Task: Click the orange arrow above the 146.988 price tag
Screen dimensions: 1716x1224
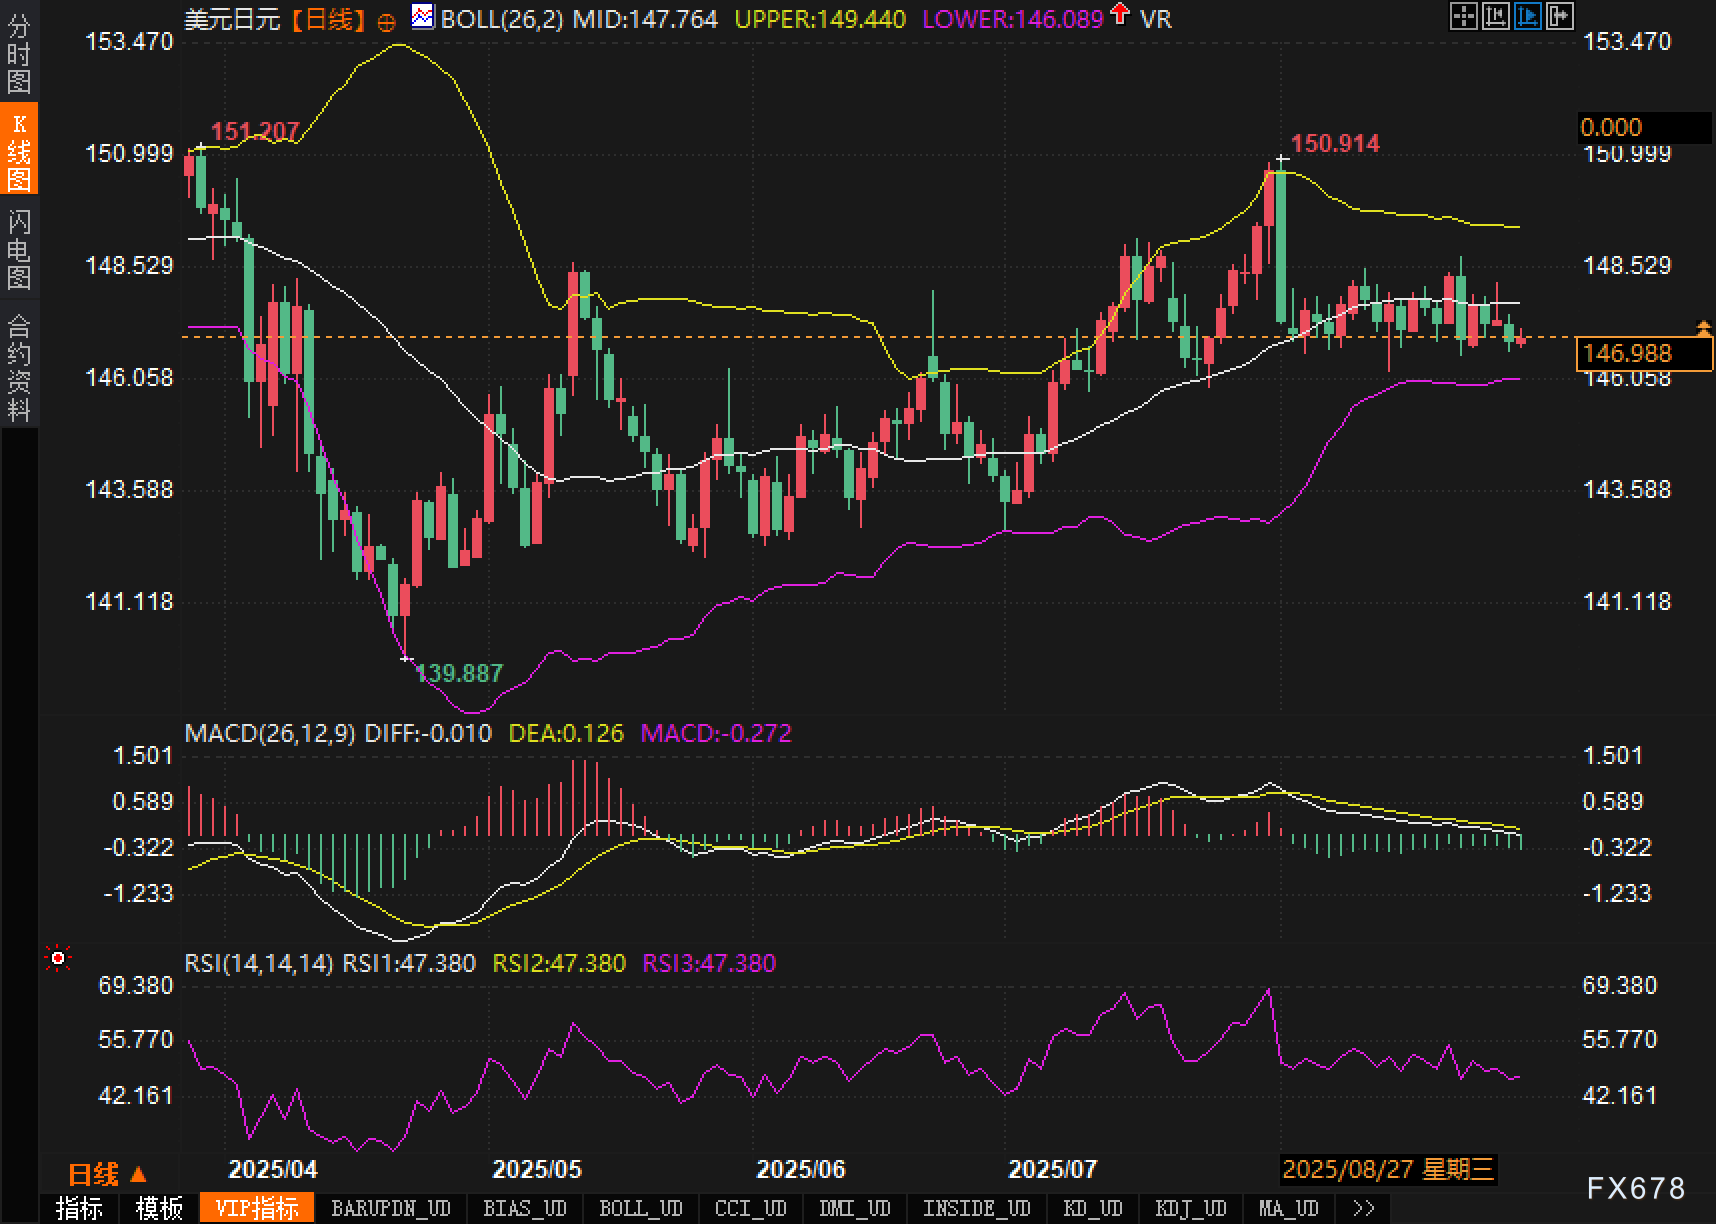Action: (x=1703, y=328)
